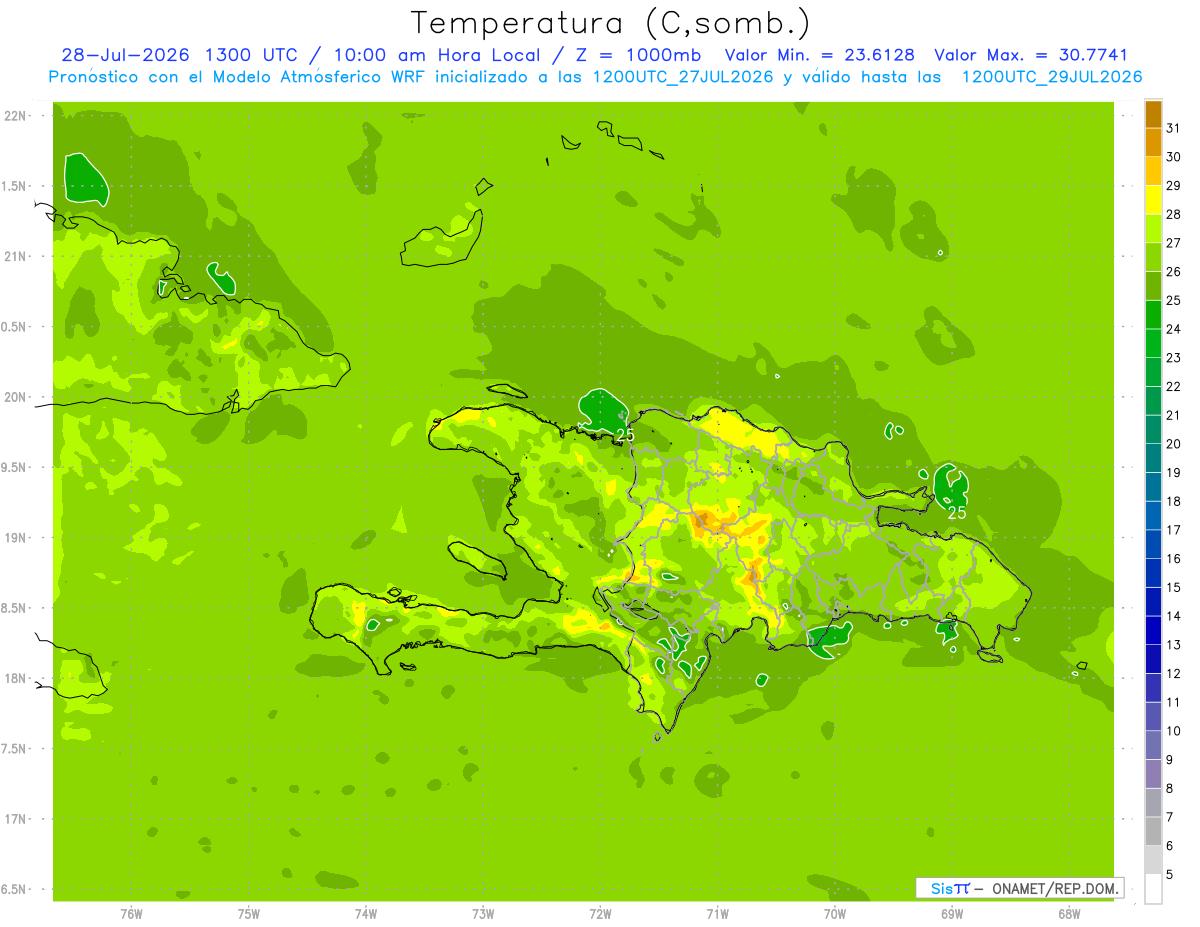The image size is (1200, 927).
Task: Click colorbar value label 8
Action: coord(1169,789)
